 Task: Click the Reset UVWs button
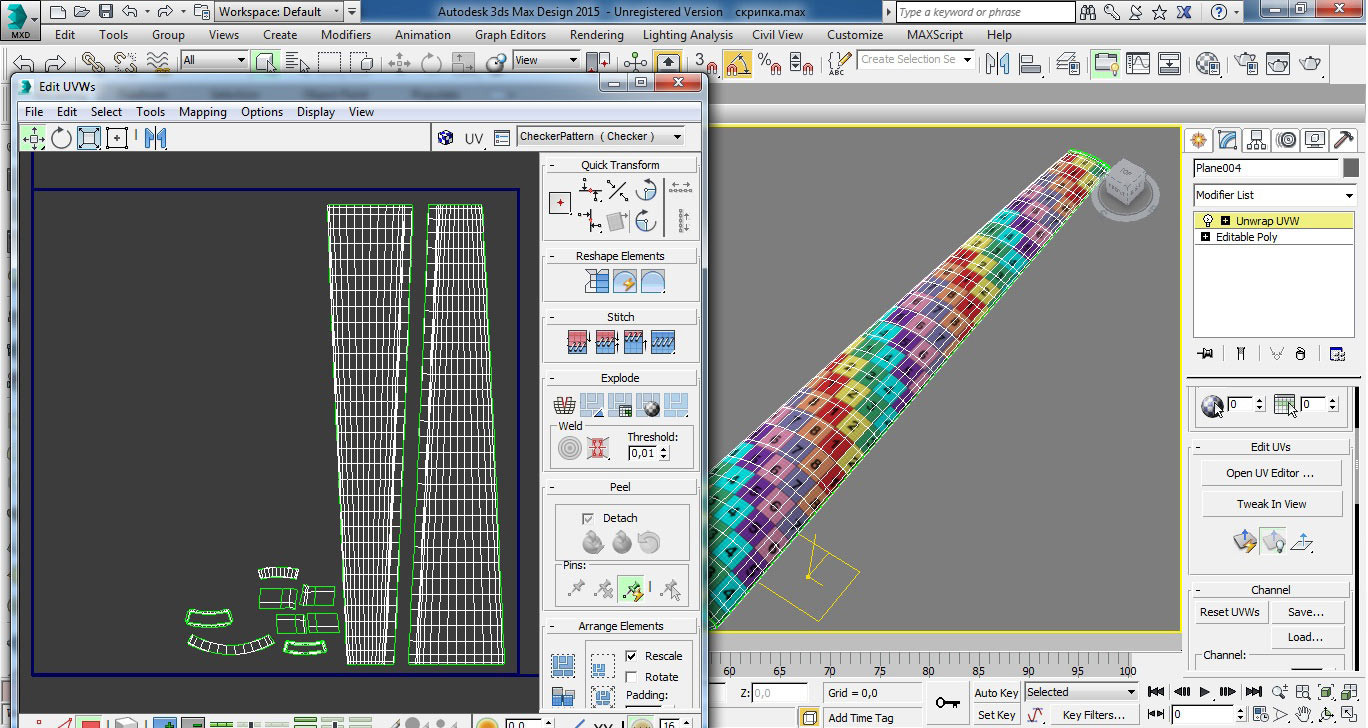(x=1230, y=612)
